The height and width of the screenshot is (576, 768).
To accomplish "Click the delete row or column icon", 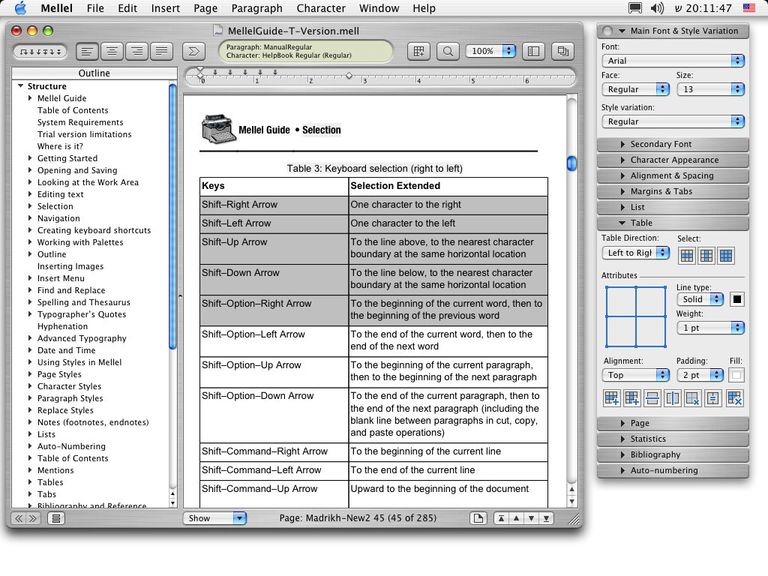I will [x=693, y=398].
